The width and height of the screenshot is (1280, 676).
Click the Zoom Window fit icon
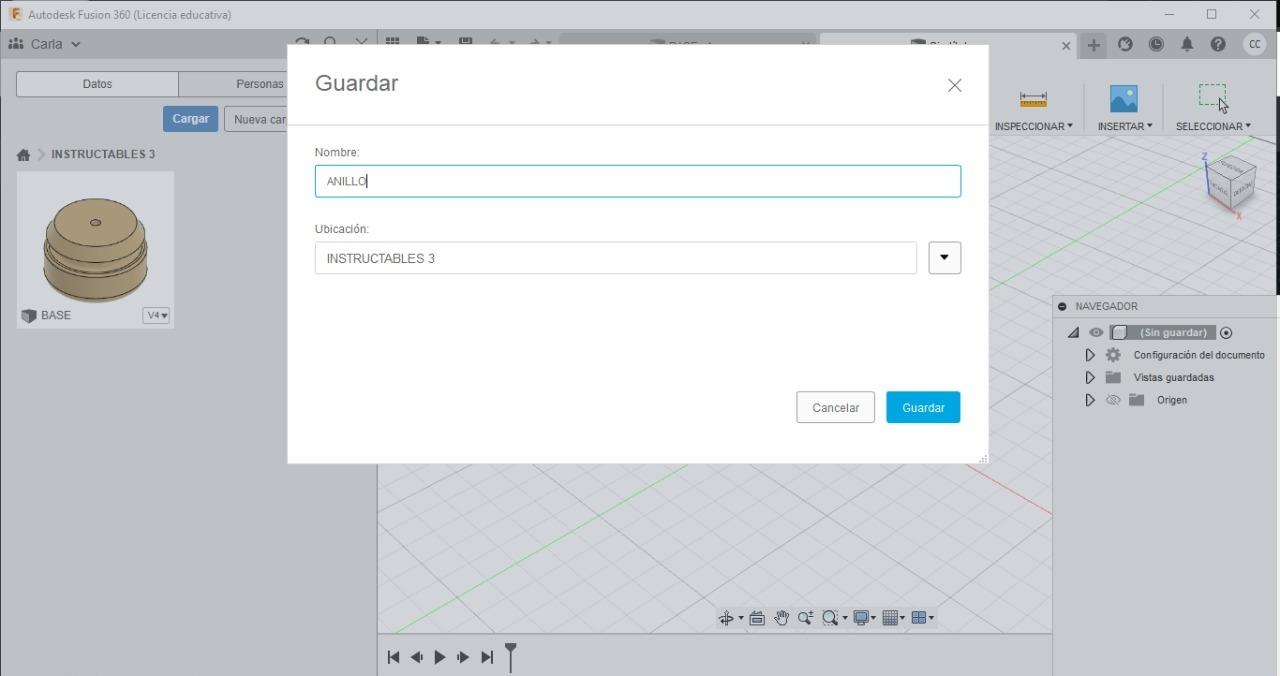[x=830, y=618]
